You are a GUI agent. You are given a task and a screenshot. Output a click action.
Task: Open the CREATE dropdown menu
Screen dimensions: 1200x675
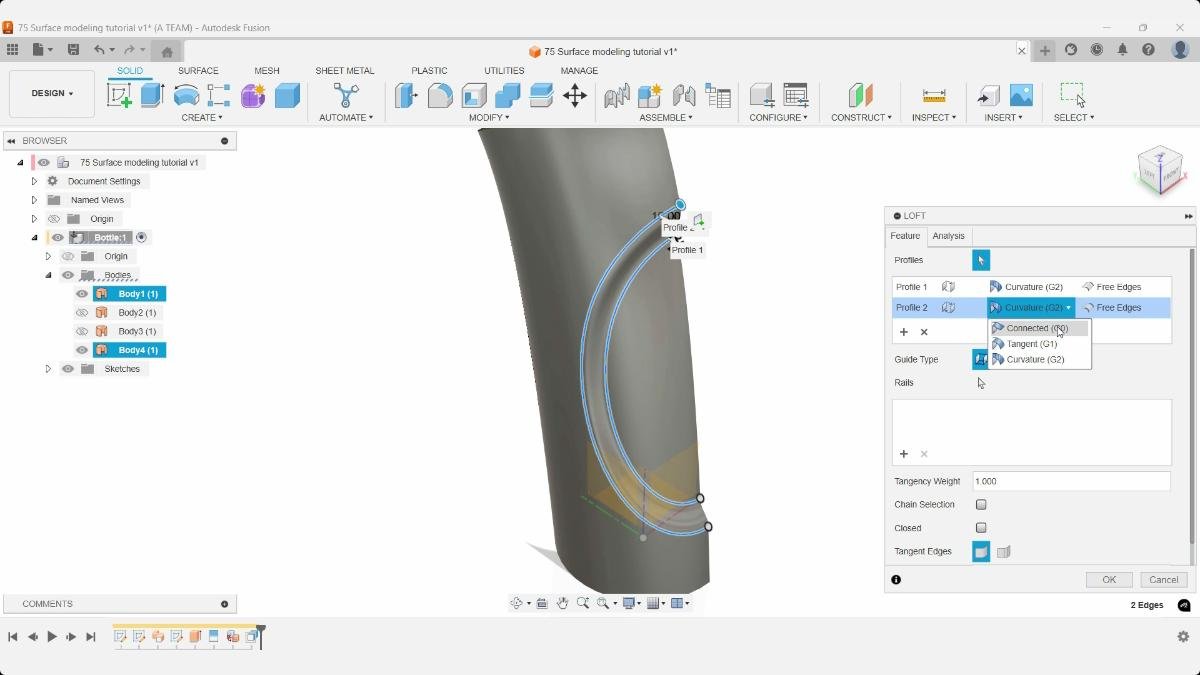(x=202, y=117)
